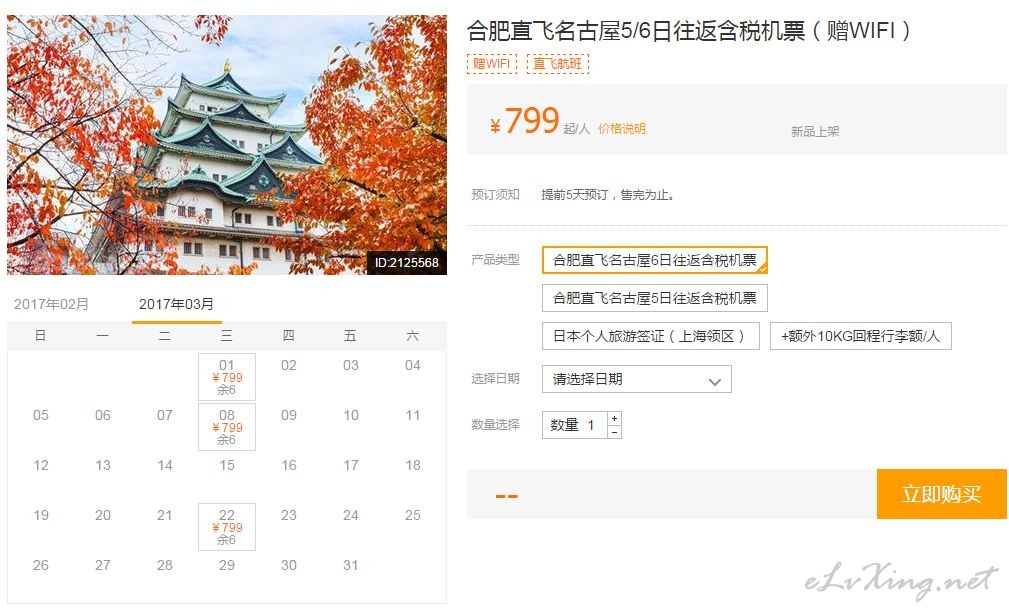The height and width of the screenshot is (614, 1009).
Task: Switch to the 2017年02月 calendar tab
Action: point(51,304)
